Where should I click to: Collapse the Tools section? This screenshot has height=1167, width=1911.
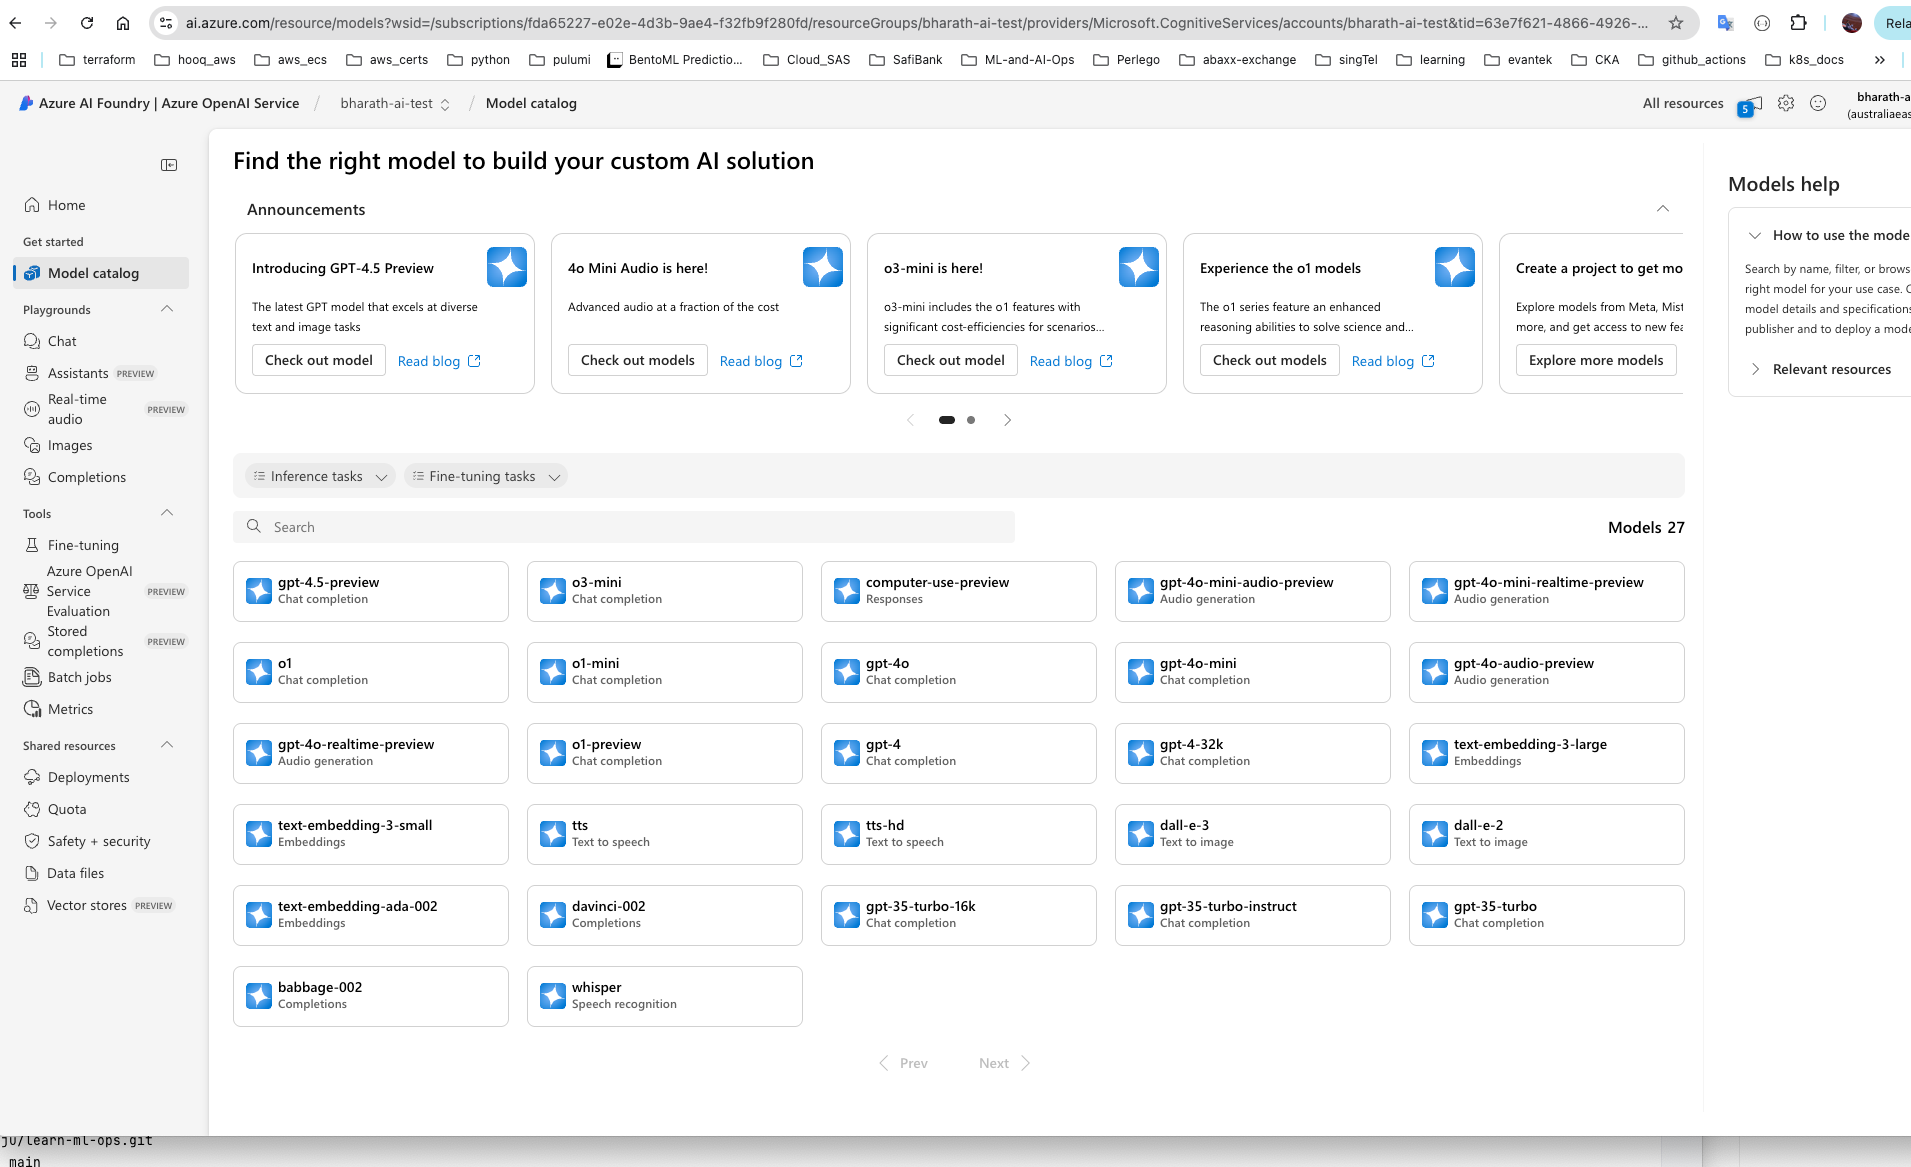(x=167, y=513)
